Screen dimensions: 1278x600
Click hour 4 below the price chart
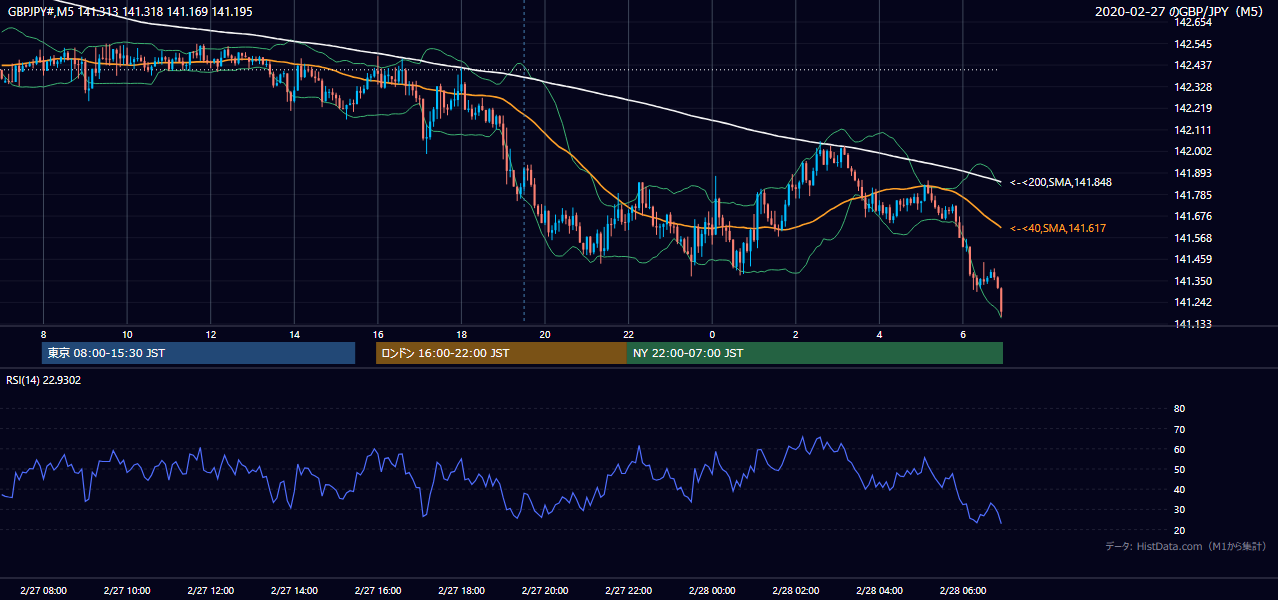[879, 334]
